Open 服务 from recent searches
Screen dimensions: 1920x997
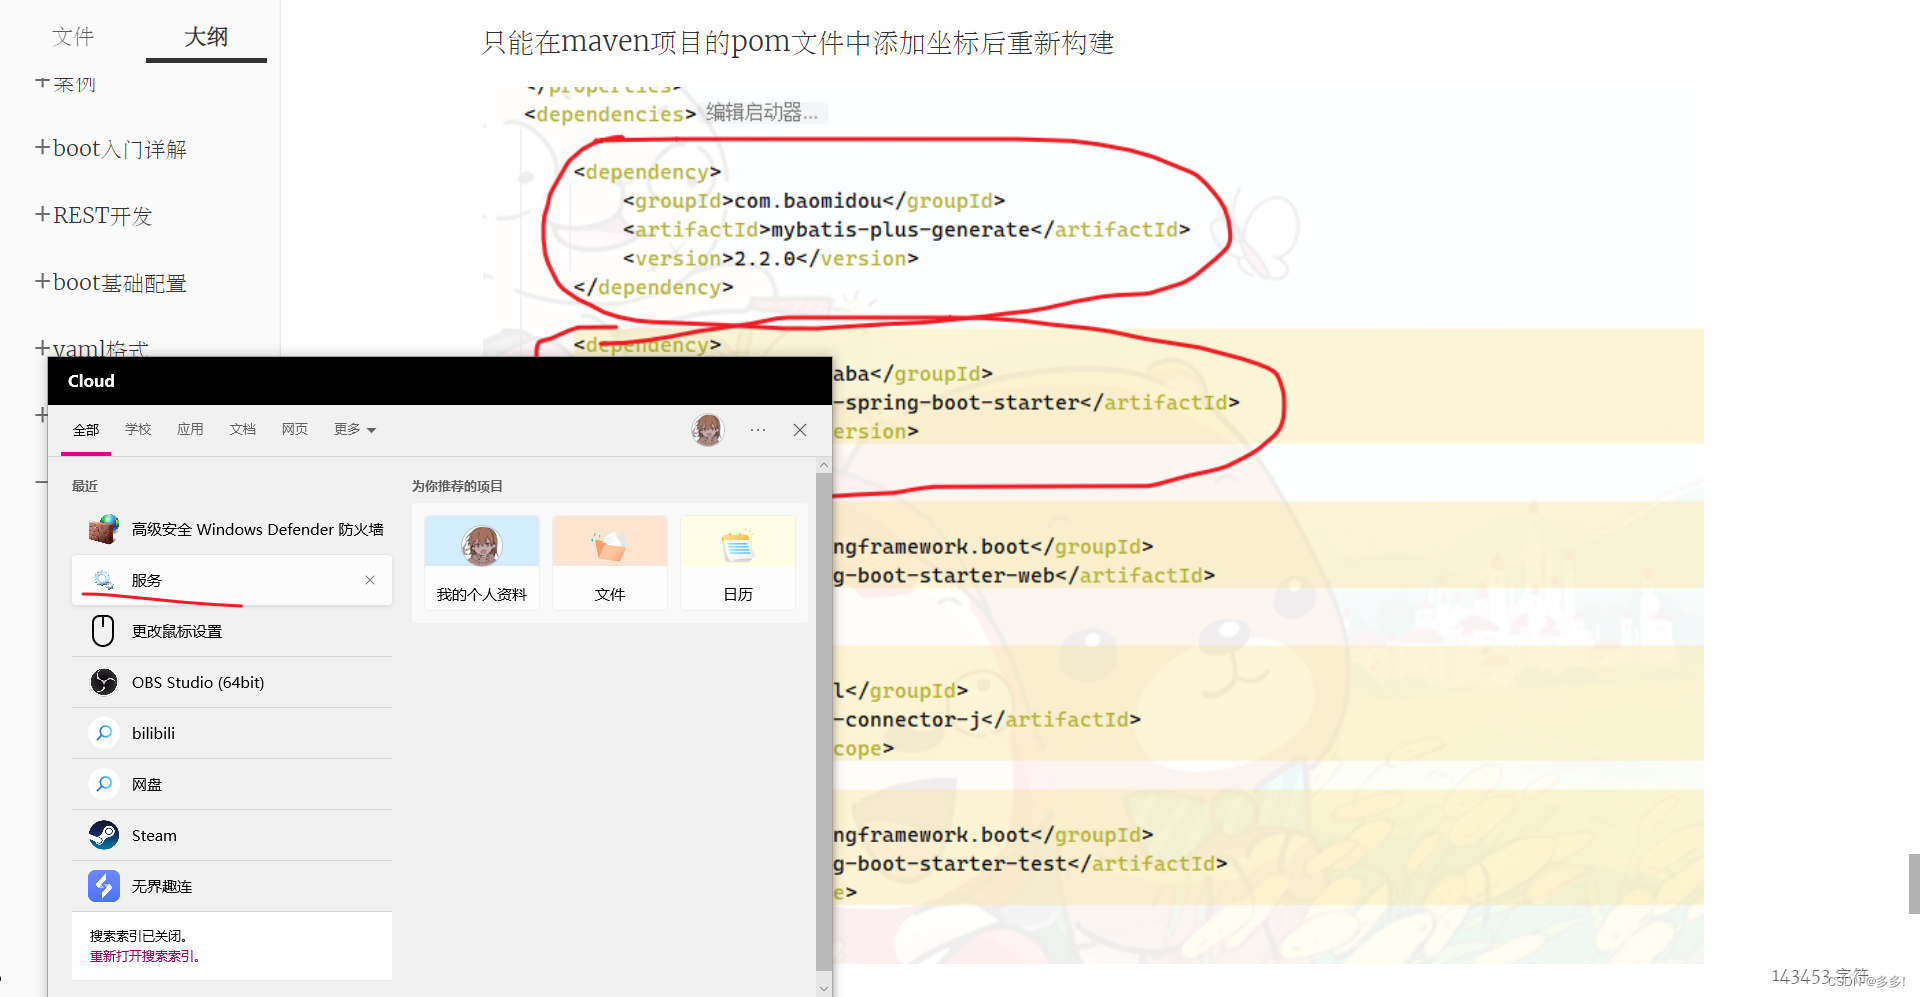[147, 580]
